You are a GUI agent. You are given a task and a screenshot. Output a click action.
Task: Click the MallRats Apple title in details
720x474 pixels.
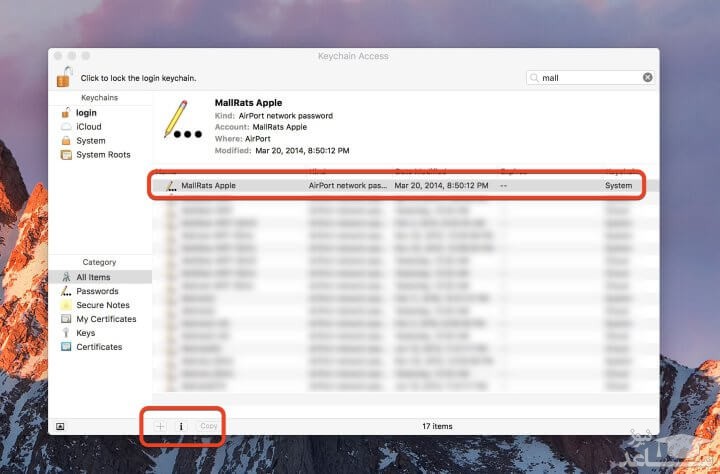[248, 103]
